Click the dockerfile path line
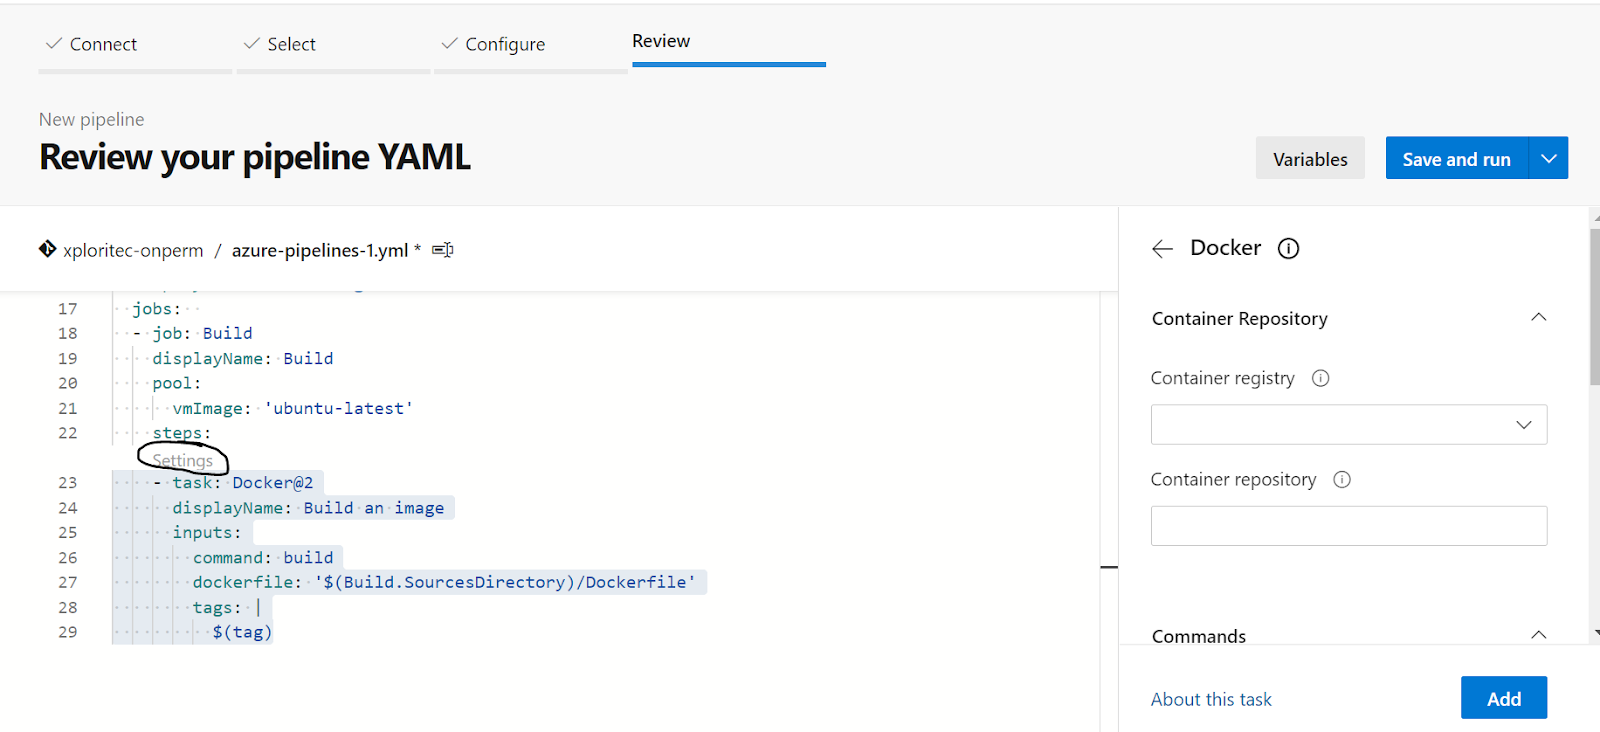This screenshot has height=732, width=1600. [x=444, y=582]
